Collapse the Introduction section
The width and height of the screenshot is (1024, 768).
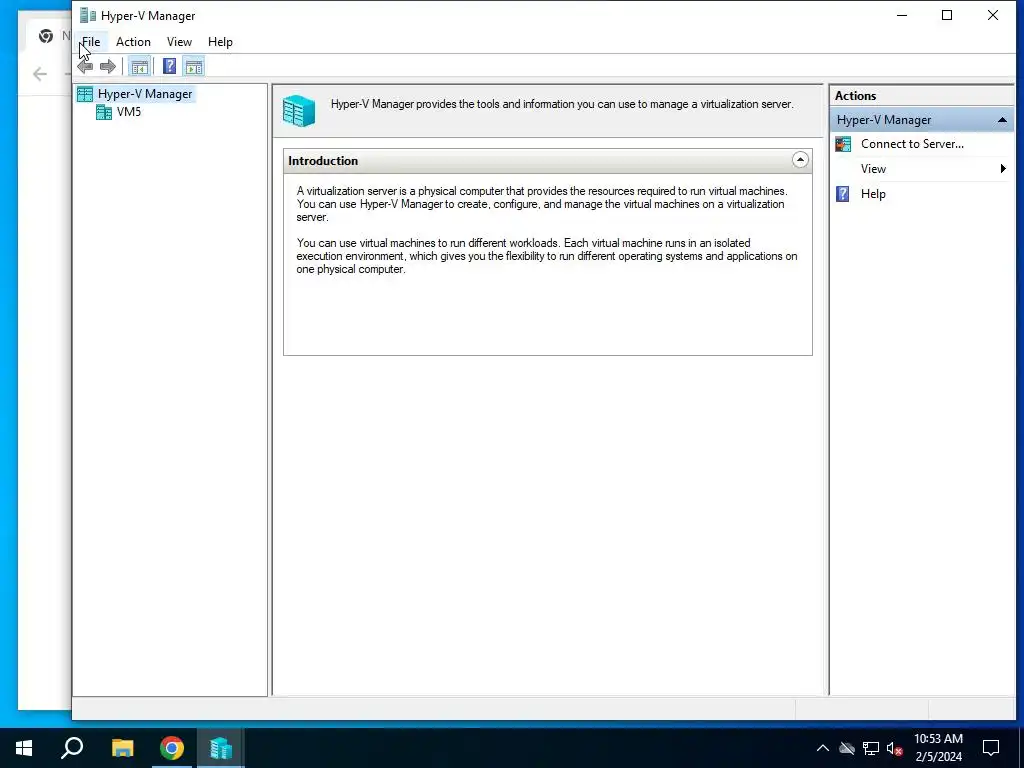800,160
